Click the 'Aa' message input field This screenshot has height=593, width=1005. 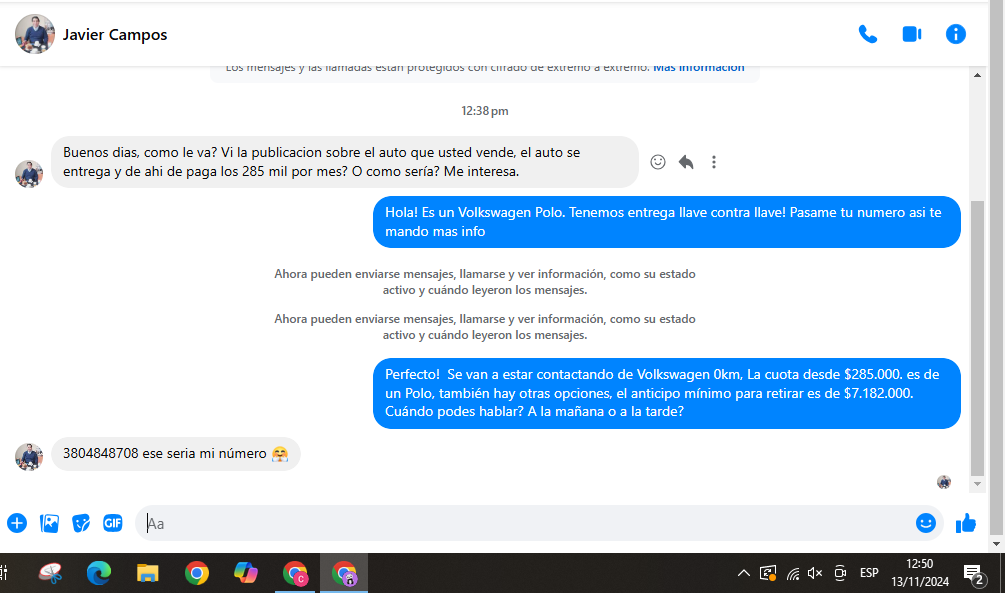click(x=520, y=523)
